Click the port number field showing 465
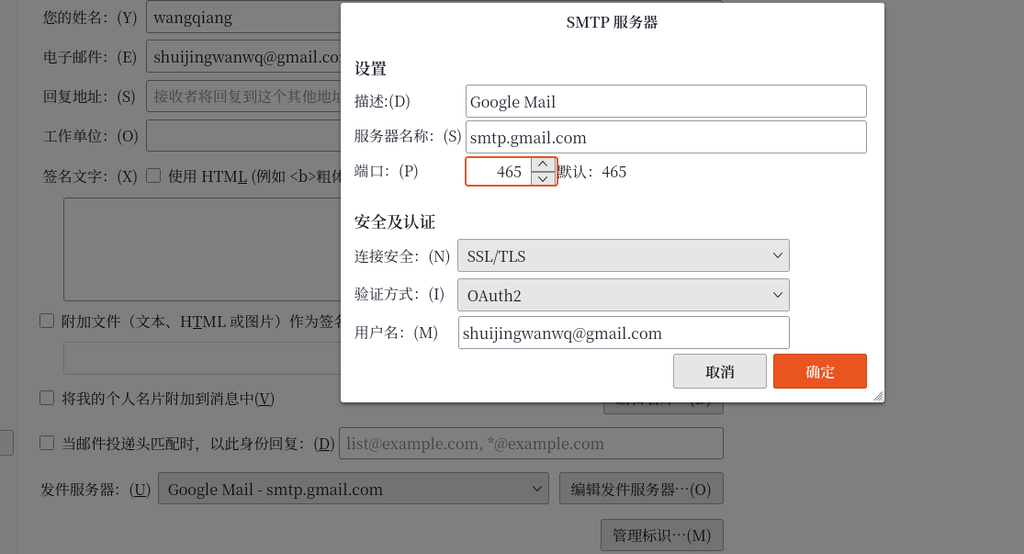Screen dimensions: 1024x554 499,172
